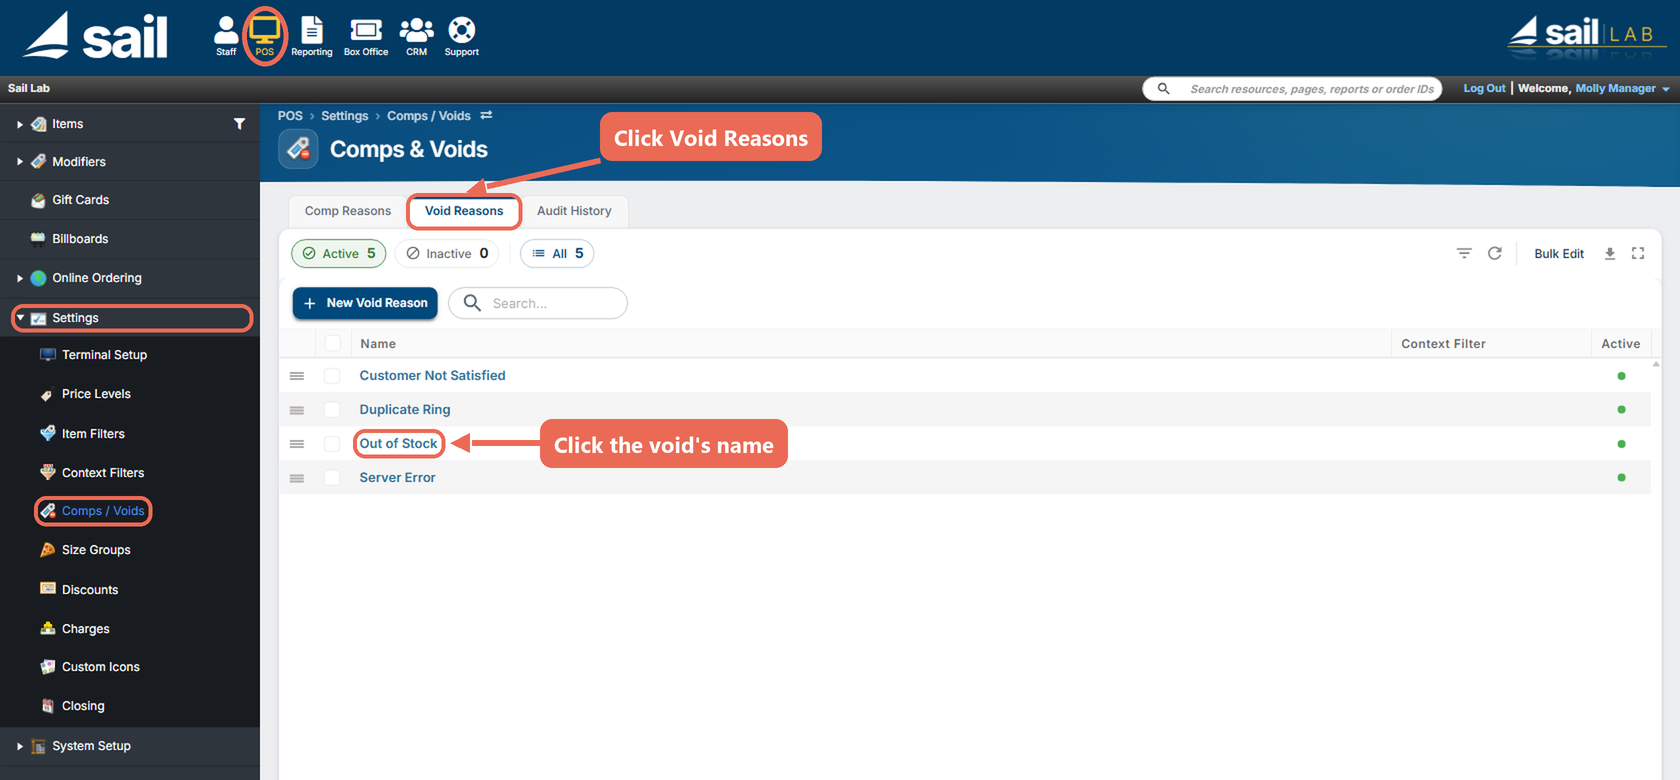Screen dimensions: 1680x780
Task: Expand table to fullscreen
Action: pyautogui.click(x=1638, y=254)
